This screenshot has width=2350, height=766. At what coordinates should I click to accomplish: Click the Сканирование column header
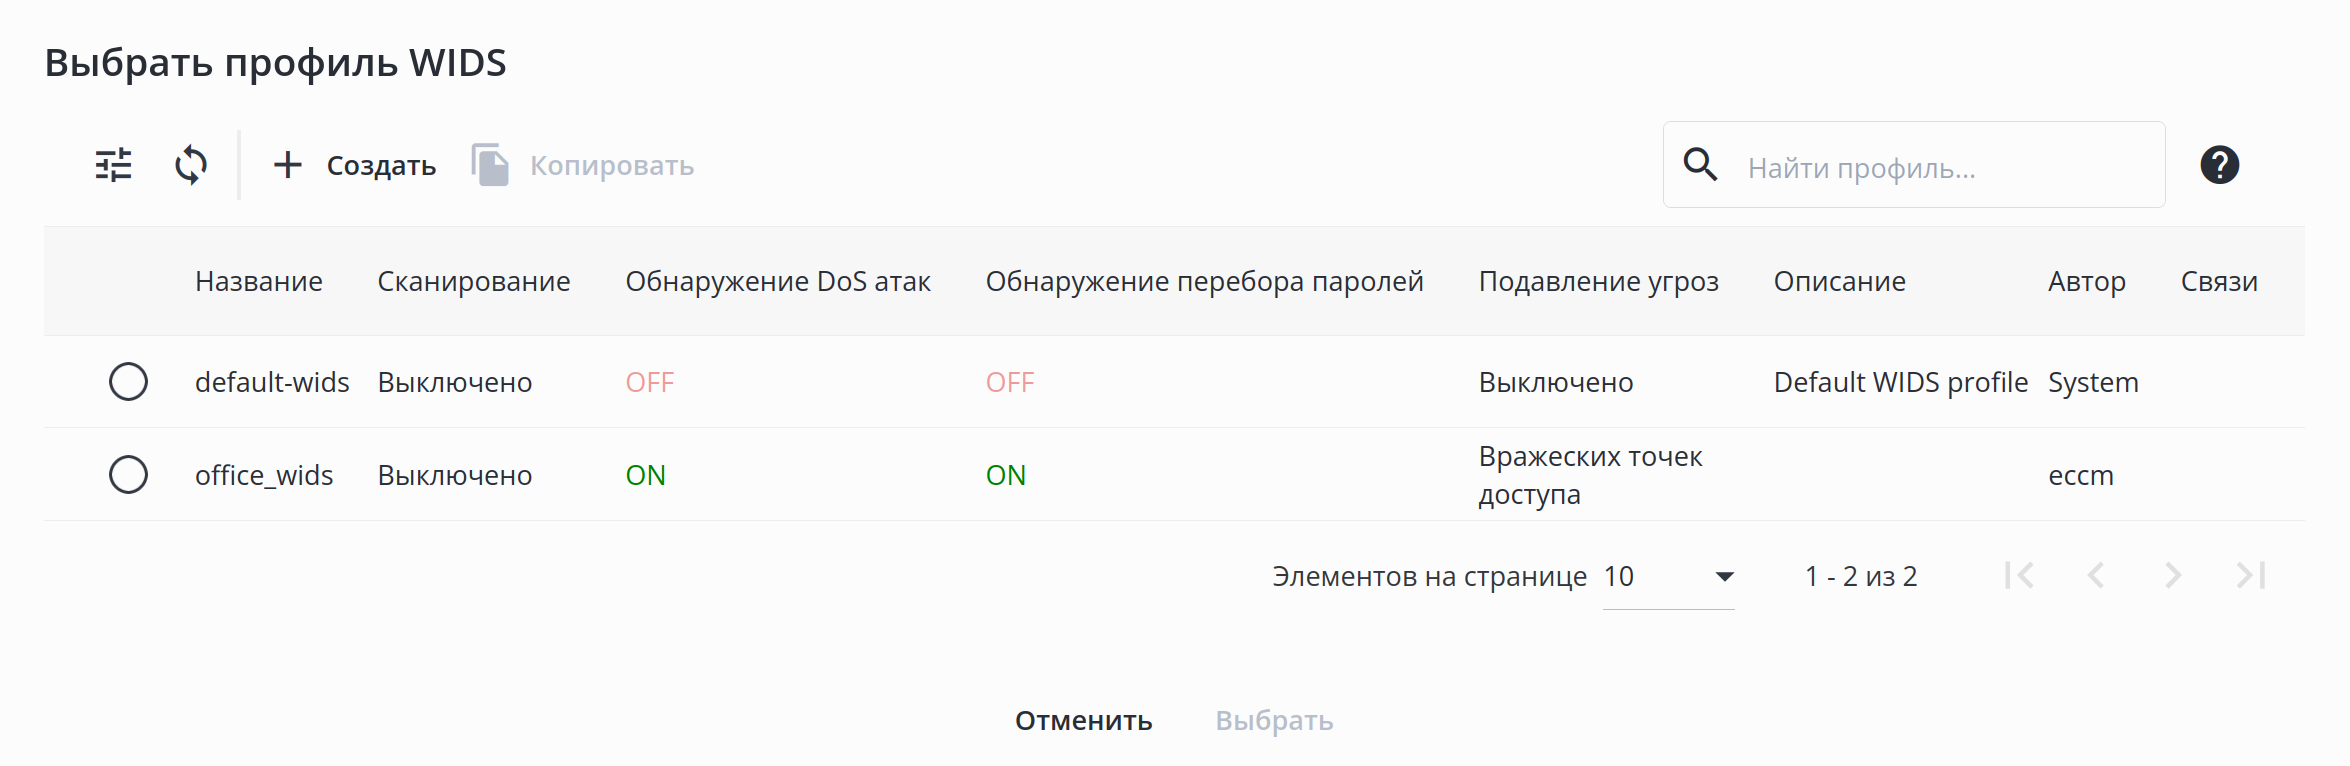pos(473,282)
